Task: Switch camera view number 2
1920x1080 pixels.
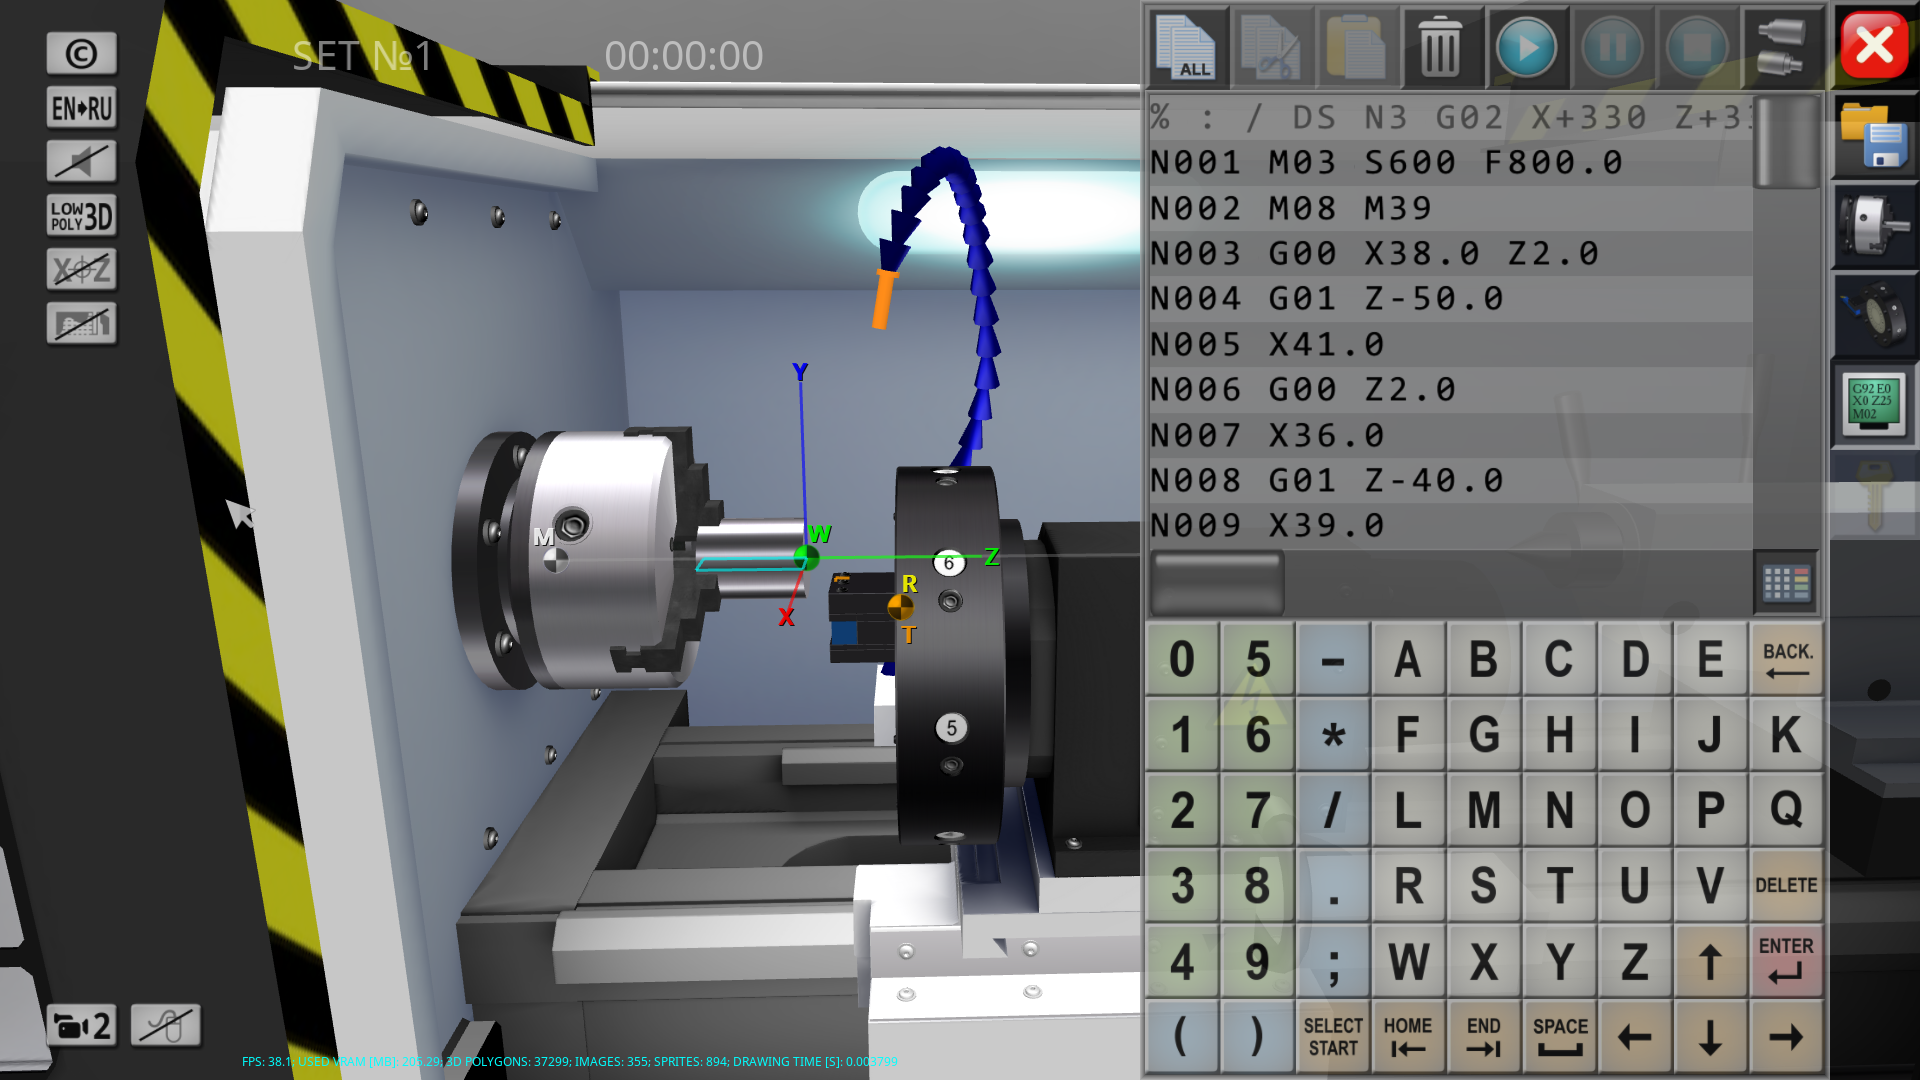Action: (x=81, y=1025)
